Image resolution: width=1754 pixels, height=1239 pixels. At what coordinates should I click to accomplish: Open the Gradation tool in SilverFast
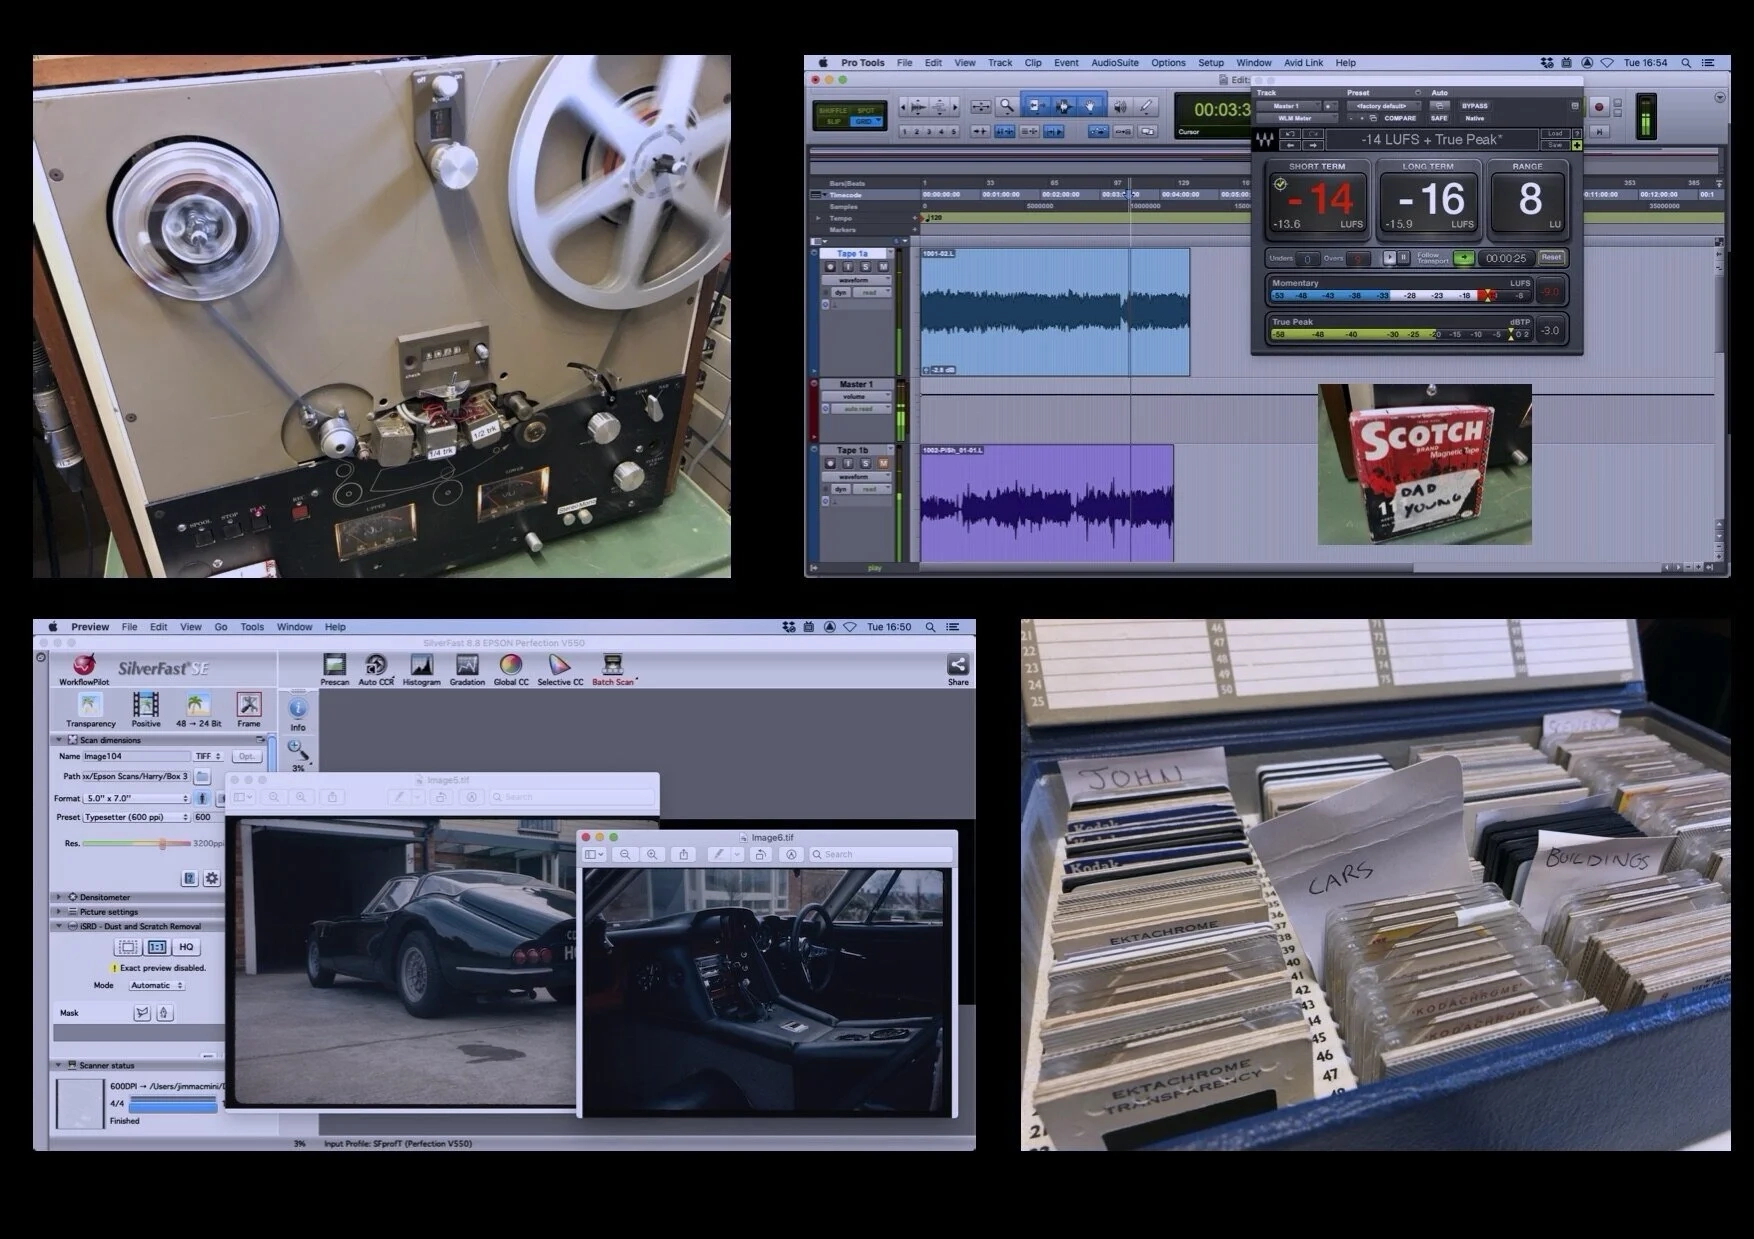click(x=467, y=669)
